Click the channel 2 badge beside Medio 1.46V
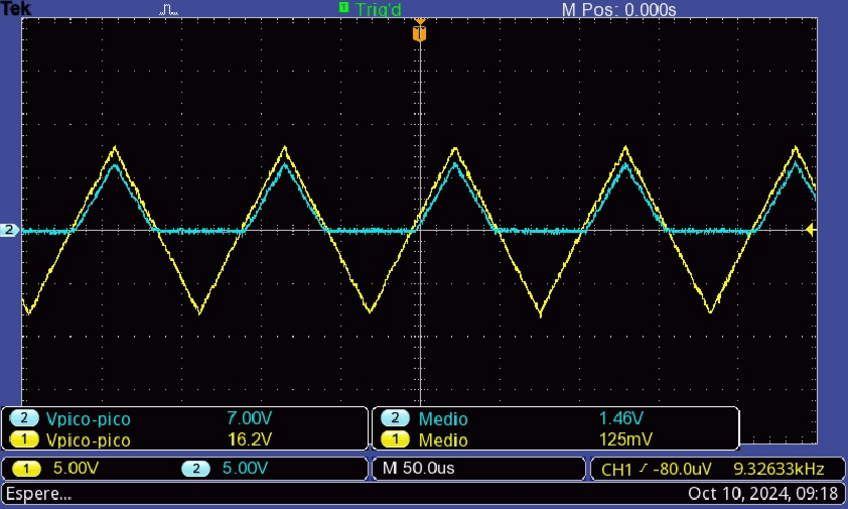The image size is (848, 509). coord(396,419)
